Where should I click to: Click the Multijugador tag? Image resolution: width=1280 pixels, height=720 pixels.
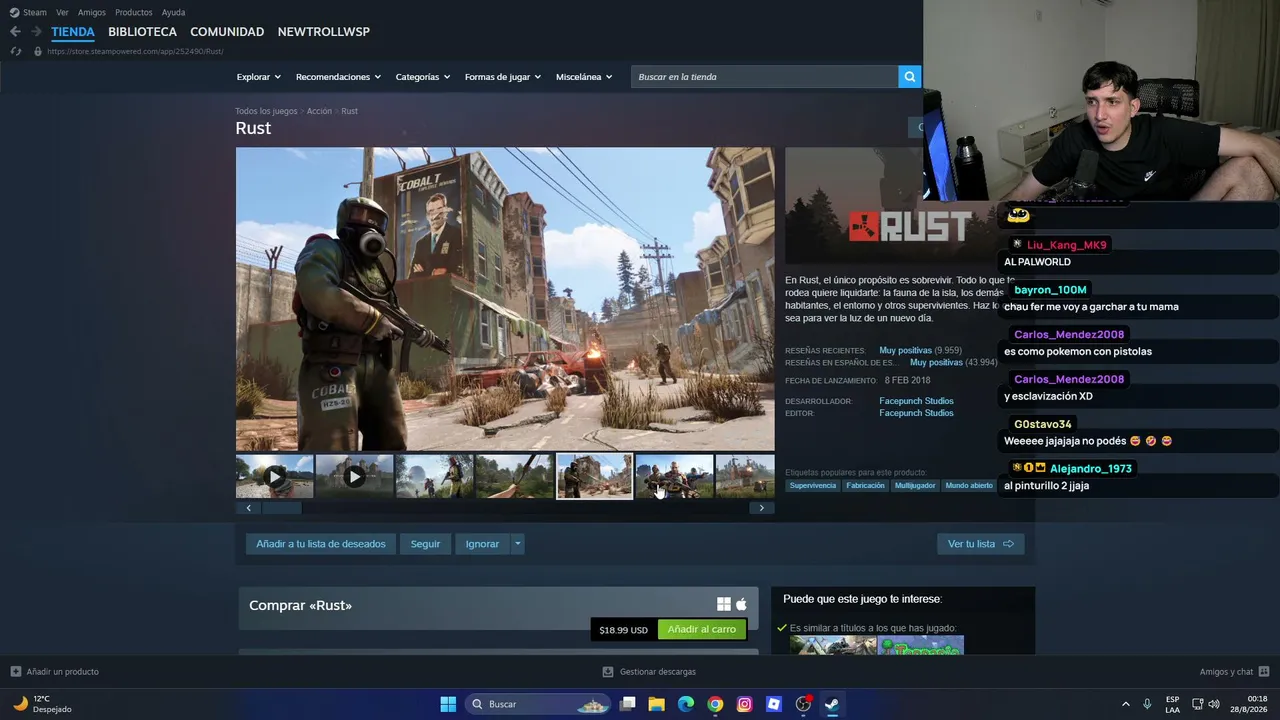pyautogui.click(x=915, y=486)
